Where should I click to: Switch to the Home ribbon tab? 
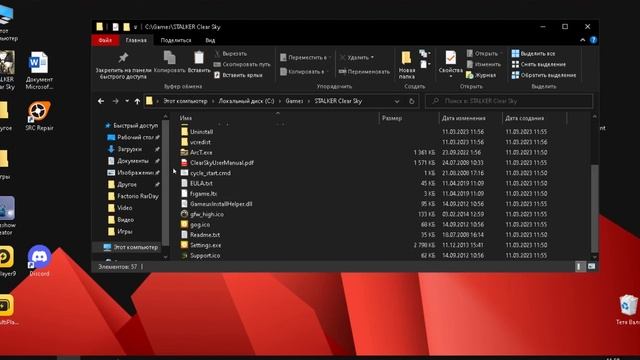point(136,40)
